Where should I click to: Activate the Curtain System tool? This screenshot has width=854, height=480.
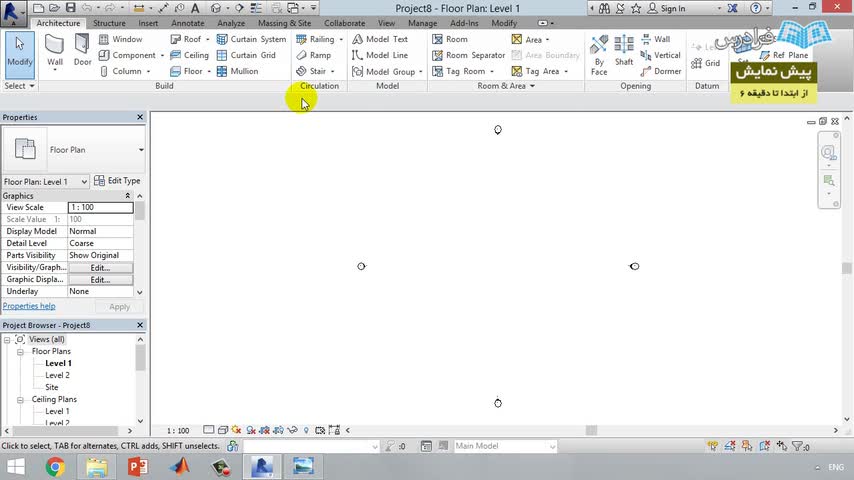(251, 39)
